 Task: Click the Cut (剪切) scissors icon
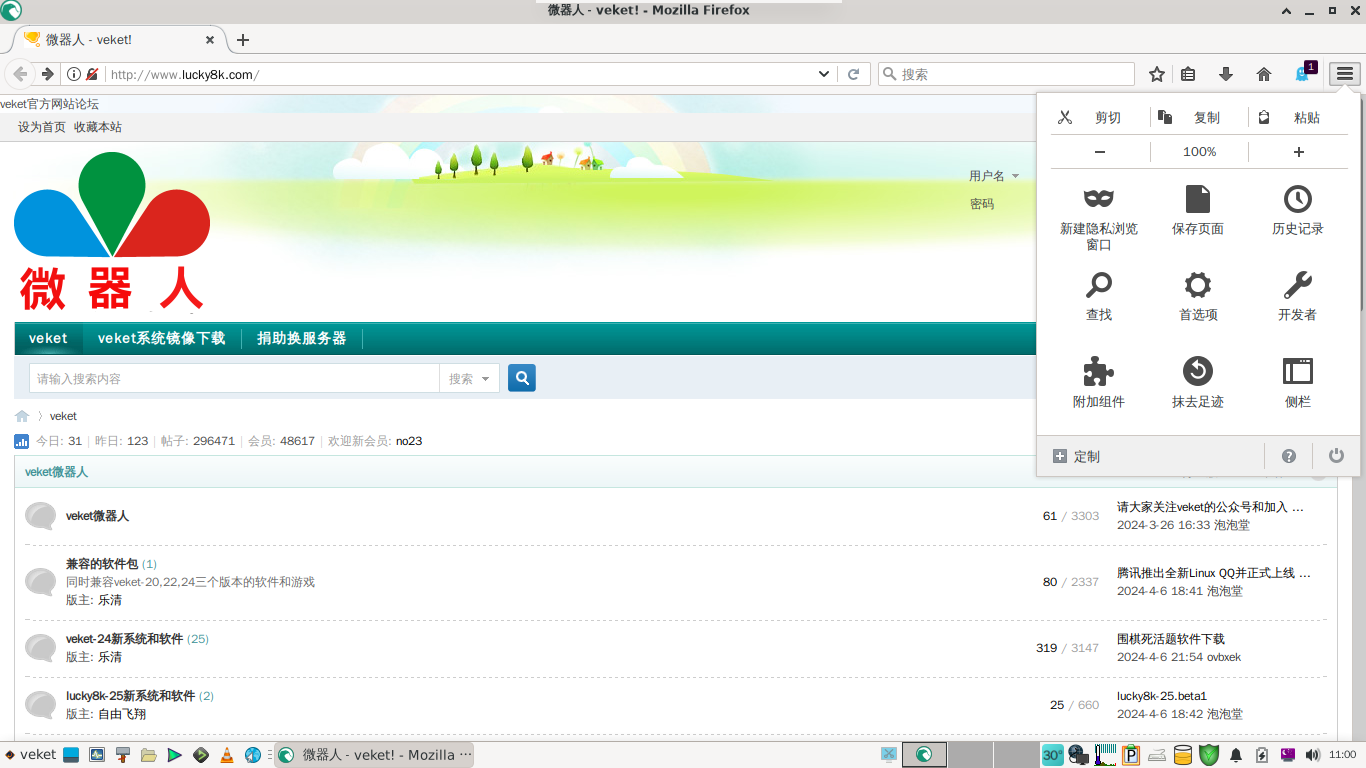pos(1065,117)
